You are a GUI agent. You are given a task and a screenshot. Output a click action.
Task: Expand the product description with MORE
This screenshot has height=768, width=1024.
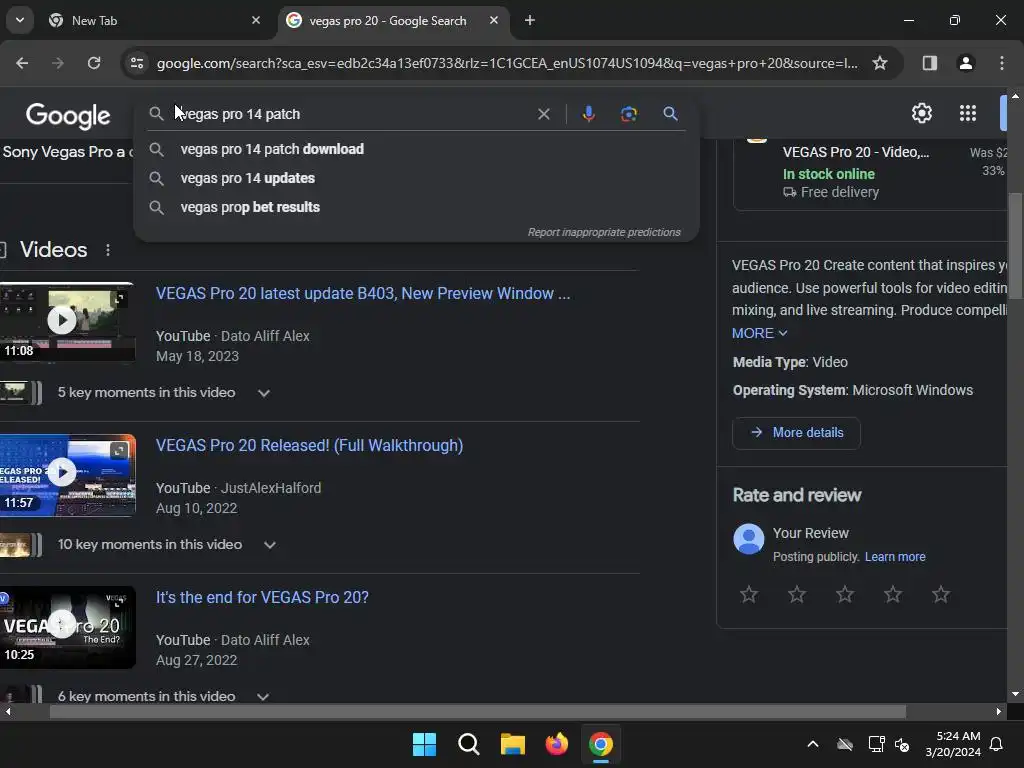760,333
